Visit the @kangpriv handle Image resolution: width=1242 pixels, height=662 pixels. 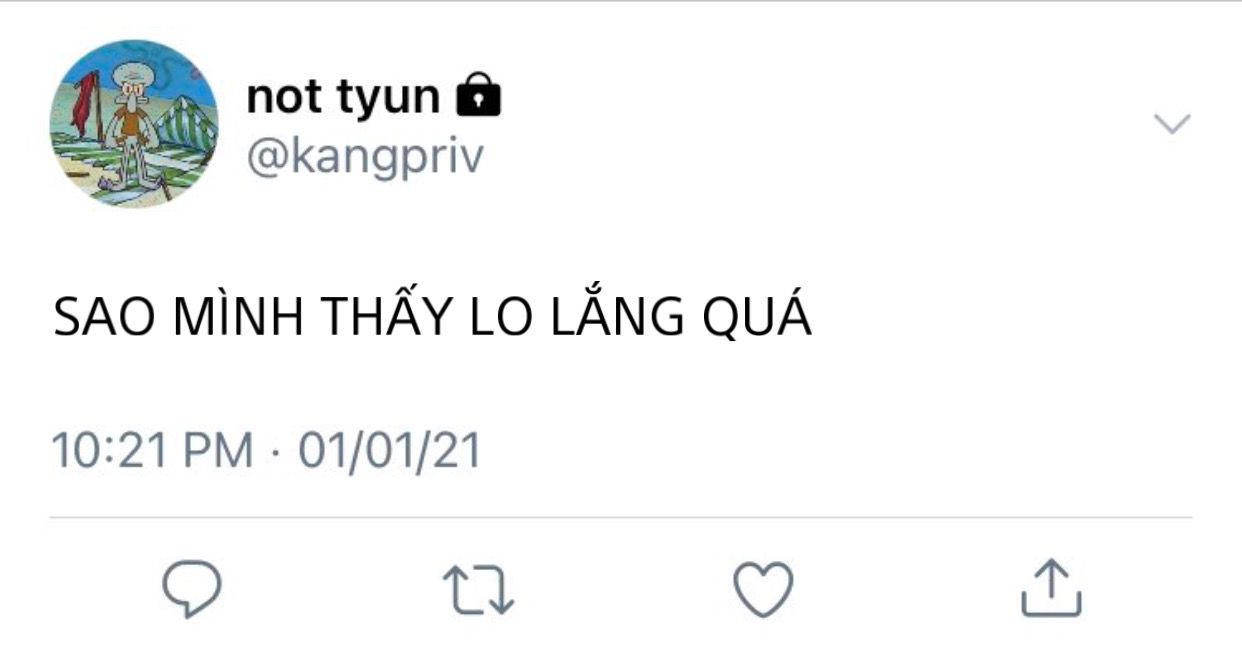[x=364, y=157]
